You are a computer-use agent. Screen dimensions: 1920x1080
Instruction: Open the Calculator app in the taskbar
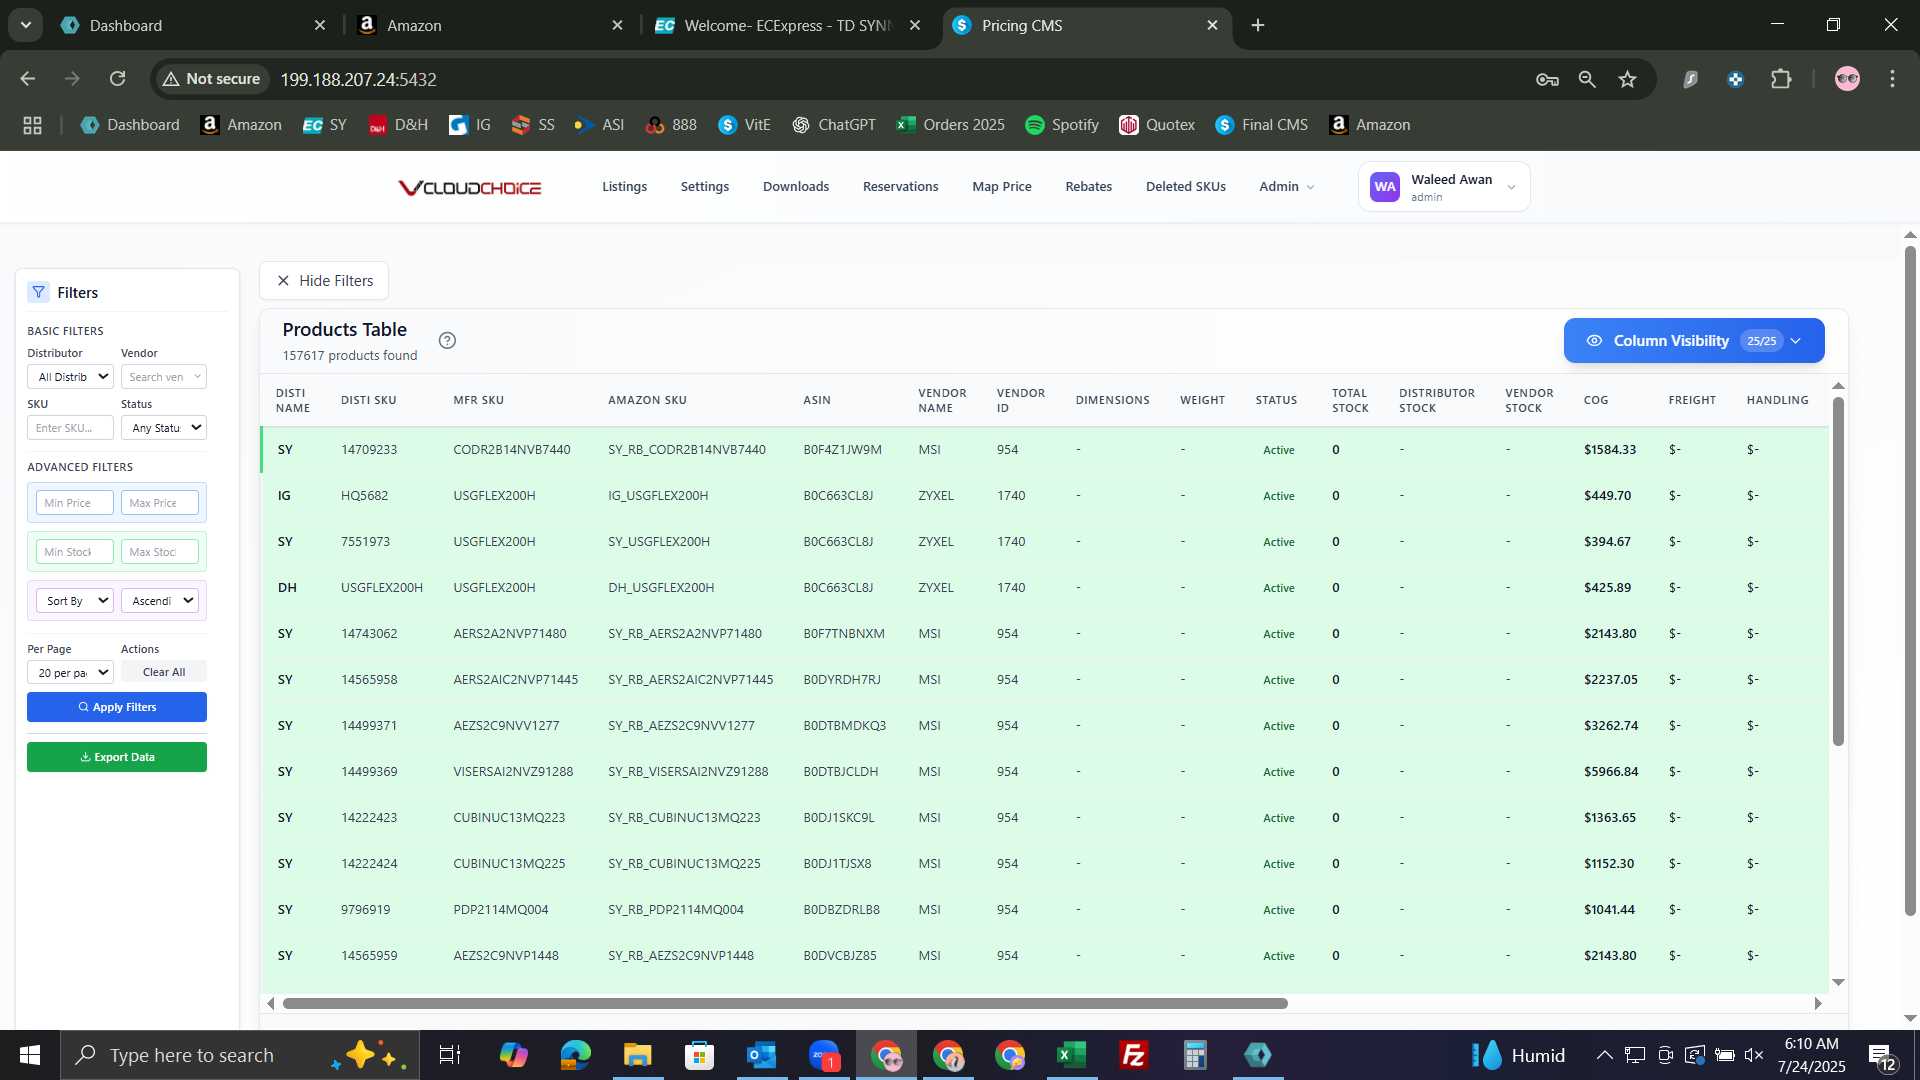click(1196, 1055)
